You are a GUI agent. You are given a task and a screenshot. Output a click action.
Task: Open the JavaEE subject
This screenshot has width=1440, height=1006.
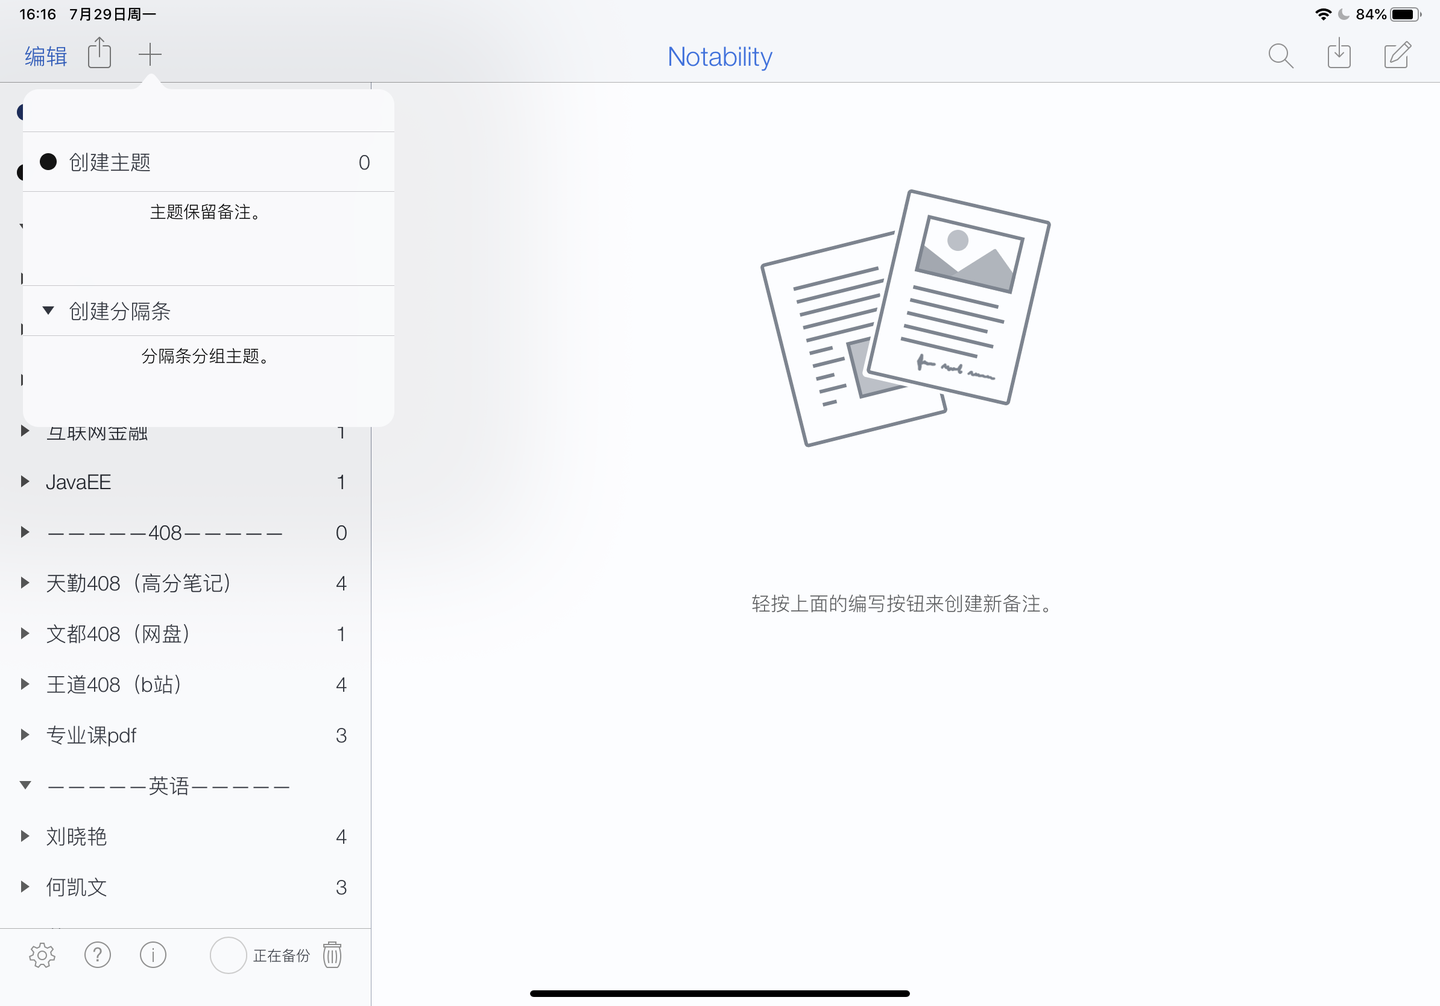pyautogui.click(x=185, y=482)
